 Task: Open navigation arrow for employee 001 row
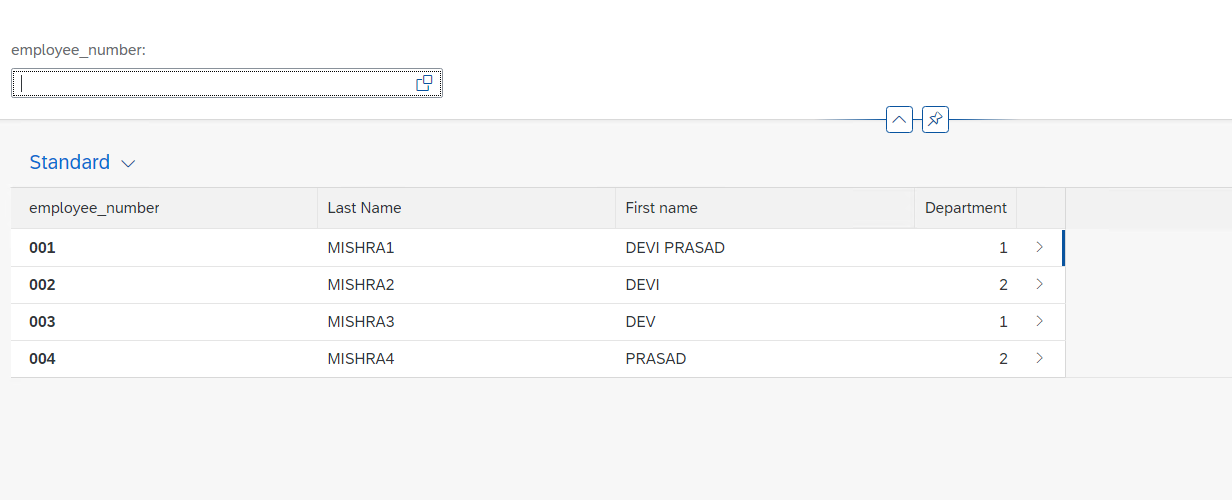click(x=1040, y=247)
